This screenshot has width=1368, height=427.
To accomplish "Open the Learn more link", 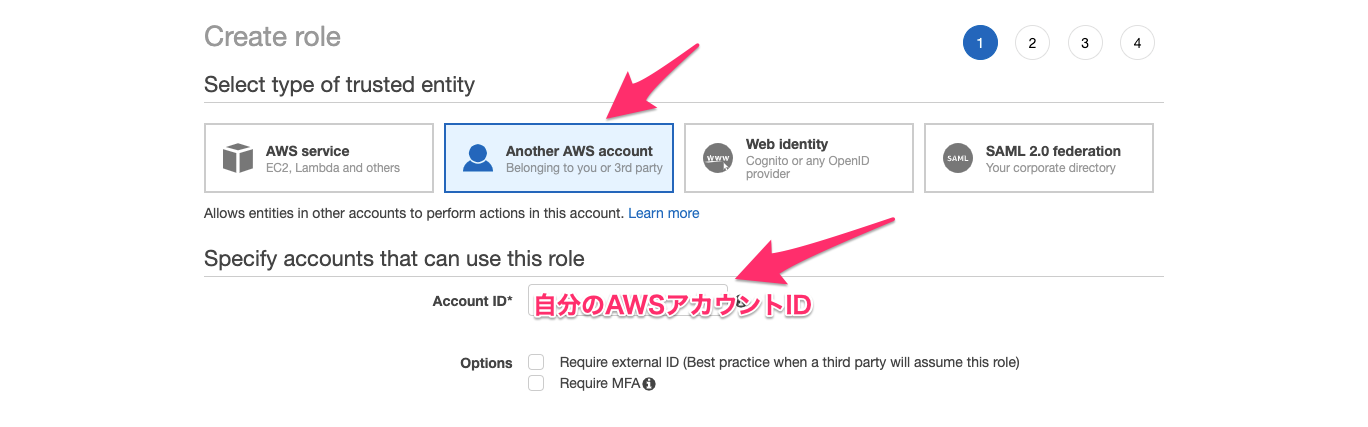I will point(664,213).
